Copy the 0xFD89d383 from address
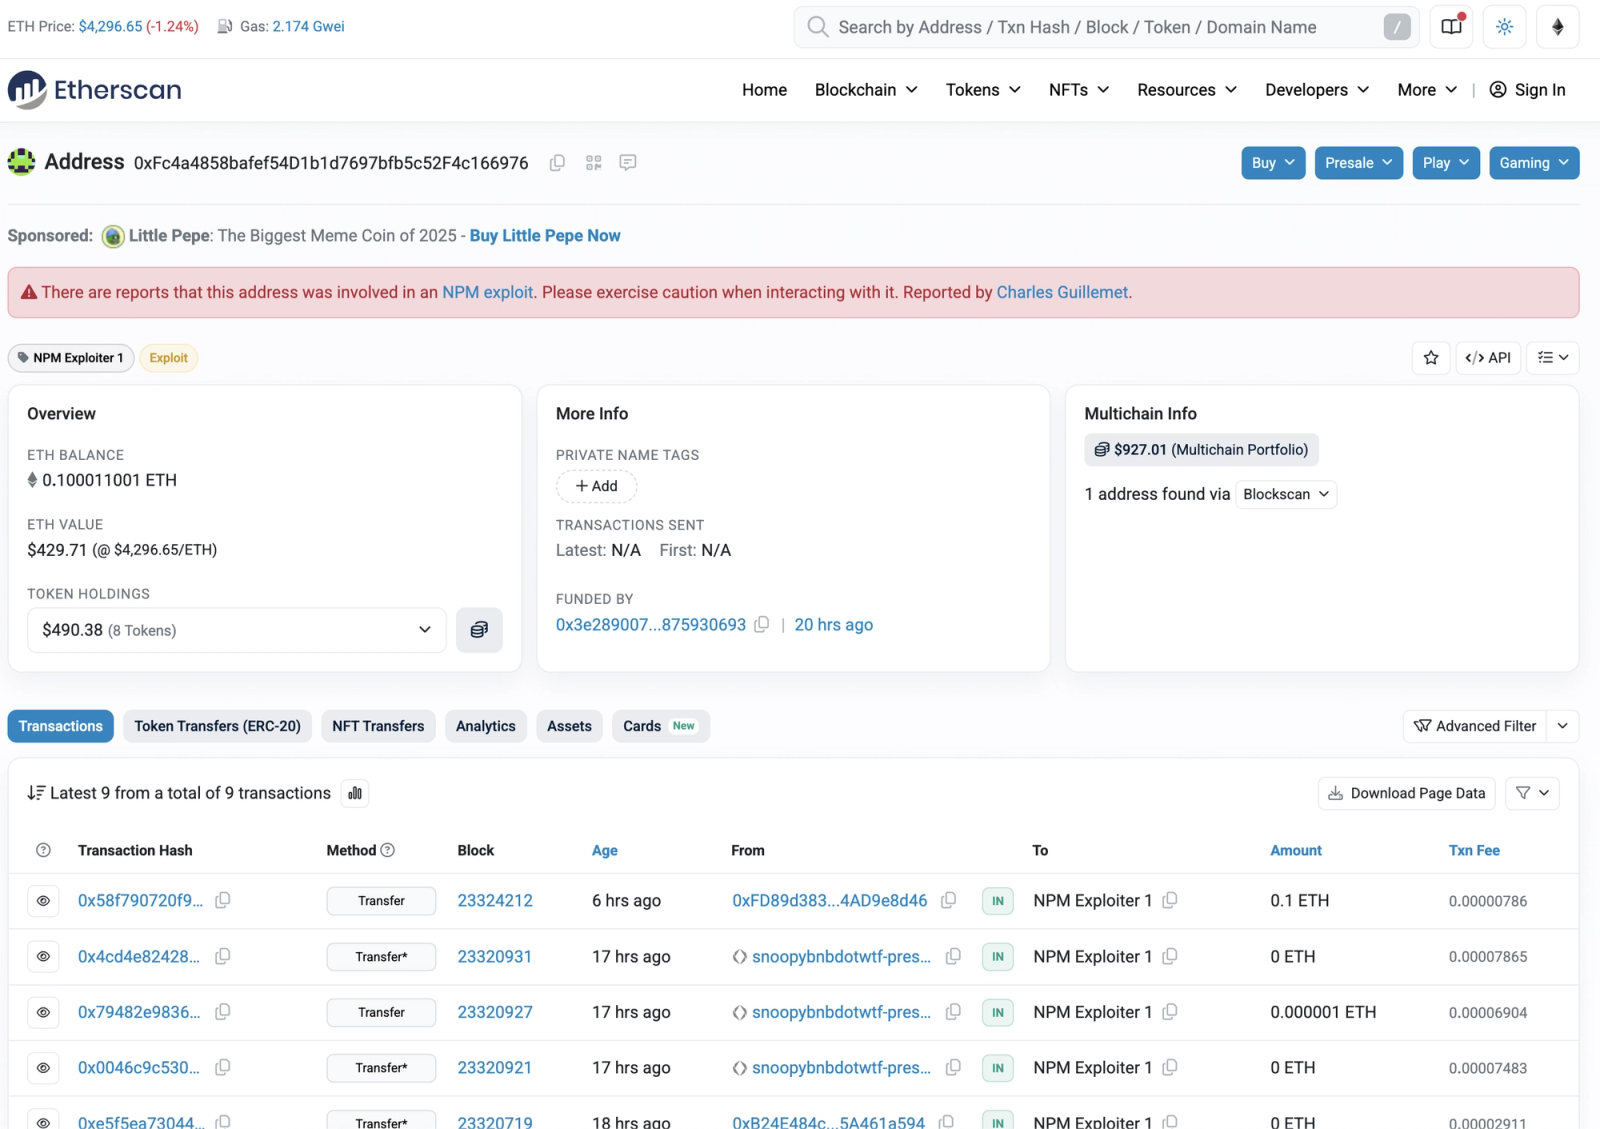1600x1129 pixels. click(948, 900)
